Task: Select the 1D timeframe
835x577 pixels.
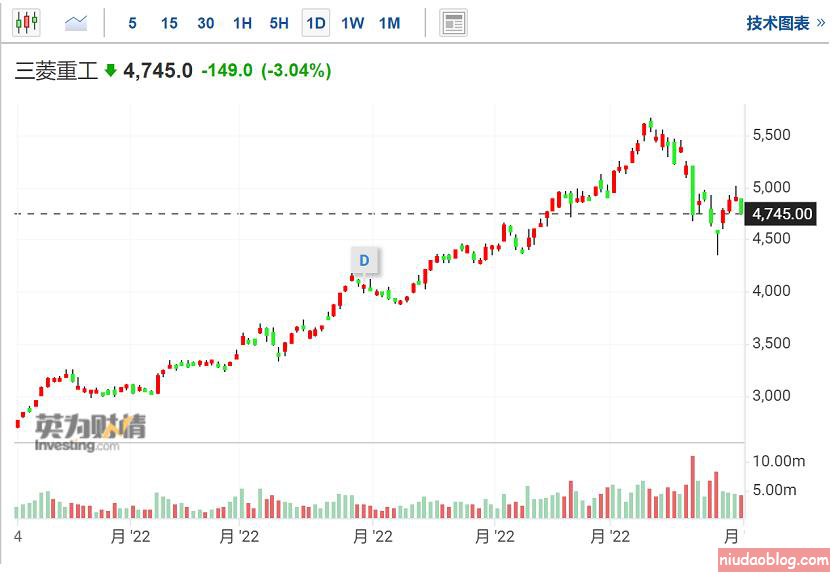Action: click(x=316, y=23)
